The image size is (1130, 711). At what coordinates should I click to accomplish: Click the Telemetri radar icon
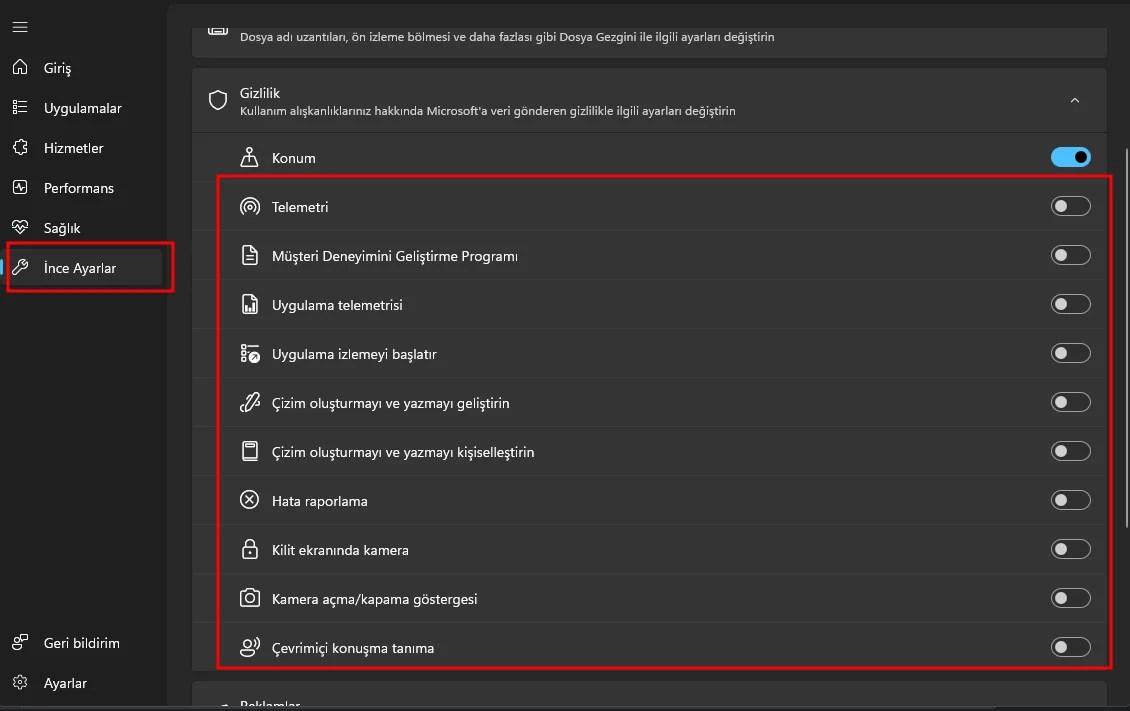tap(250, 207)
